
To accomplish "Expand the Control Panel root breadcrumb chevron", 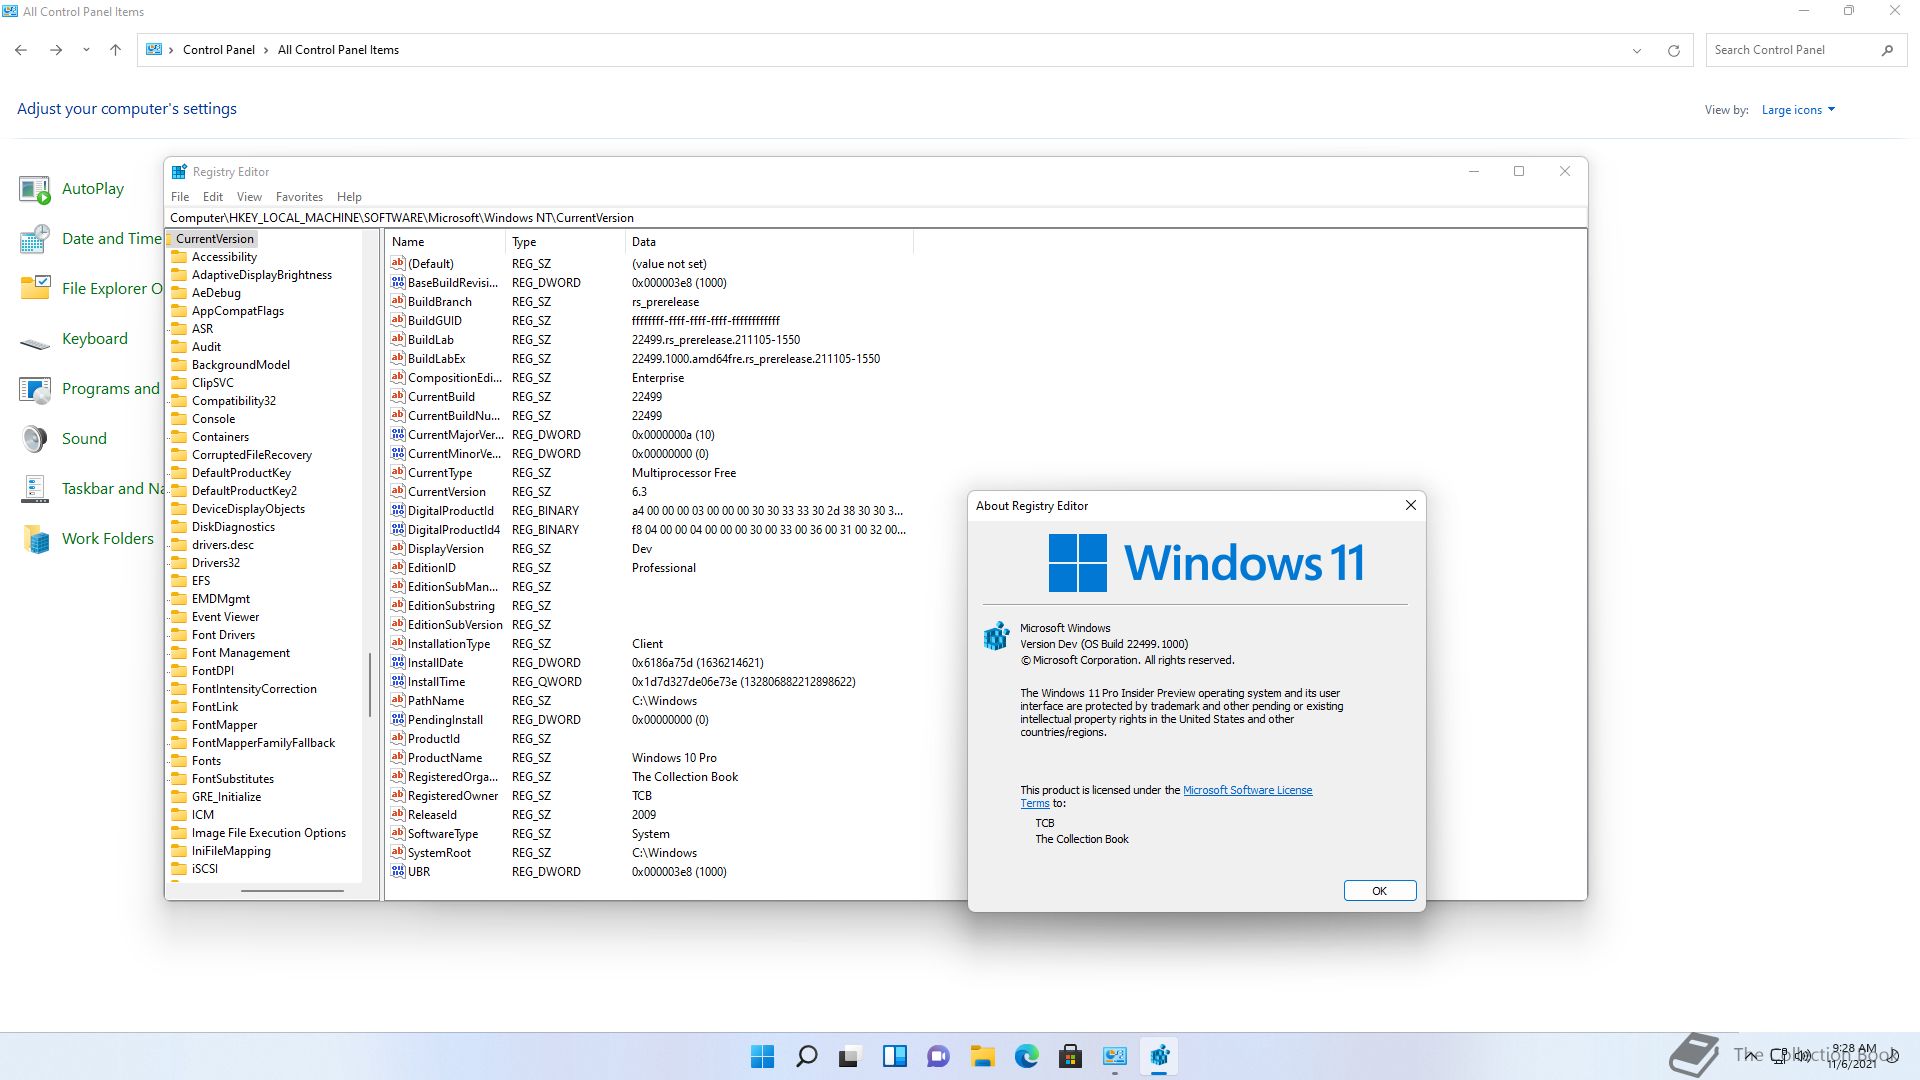I will (171, 50).
